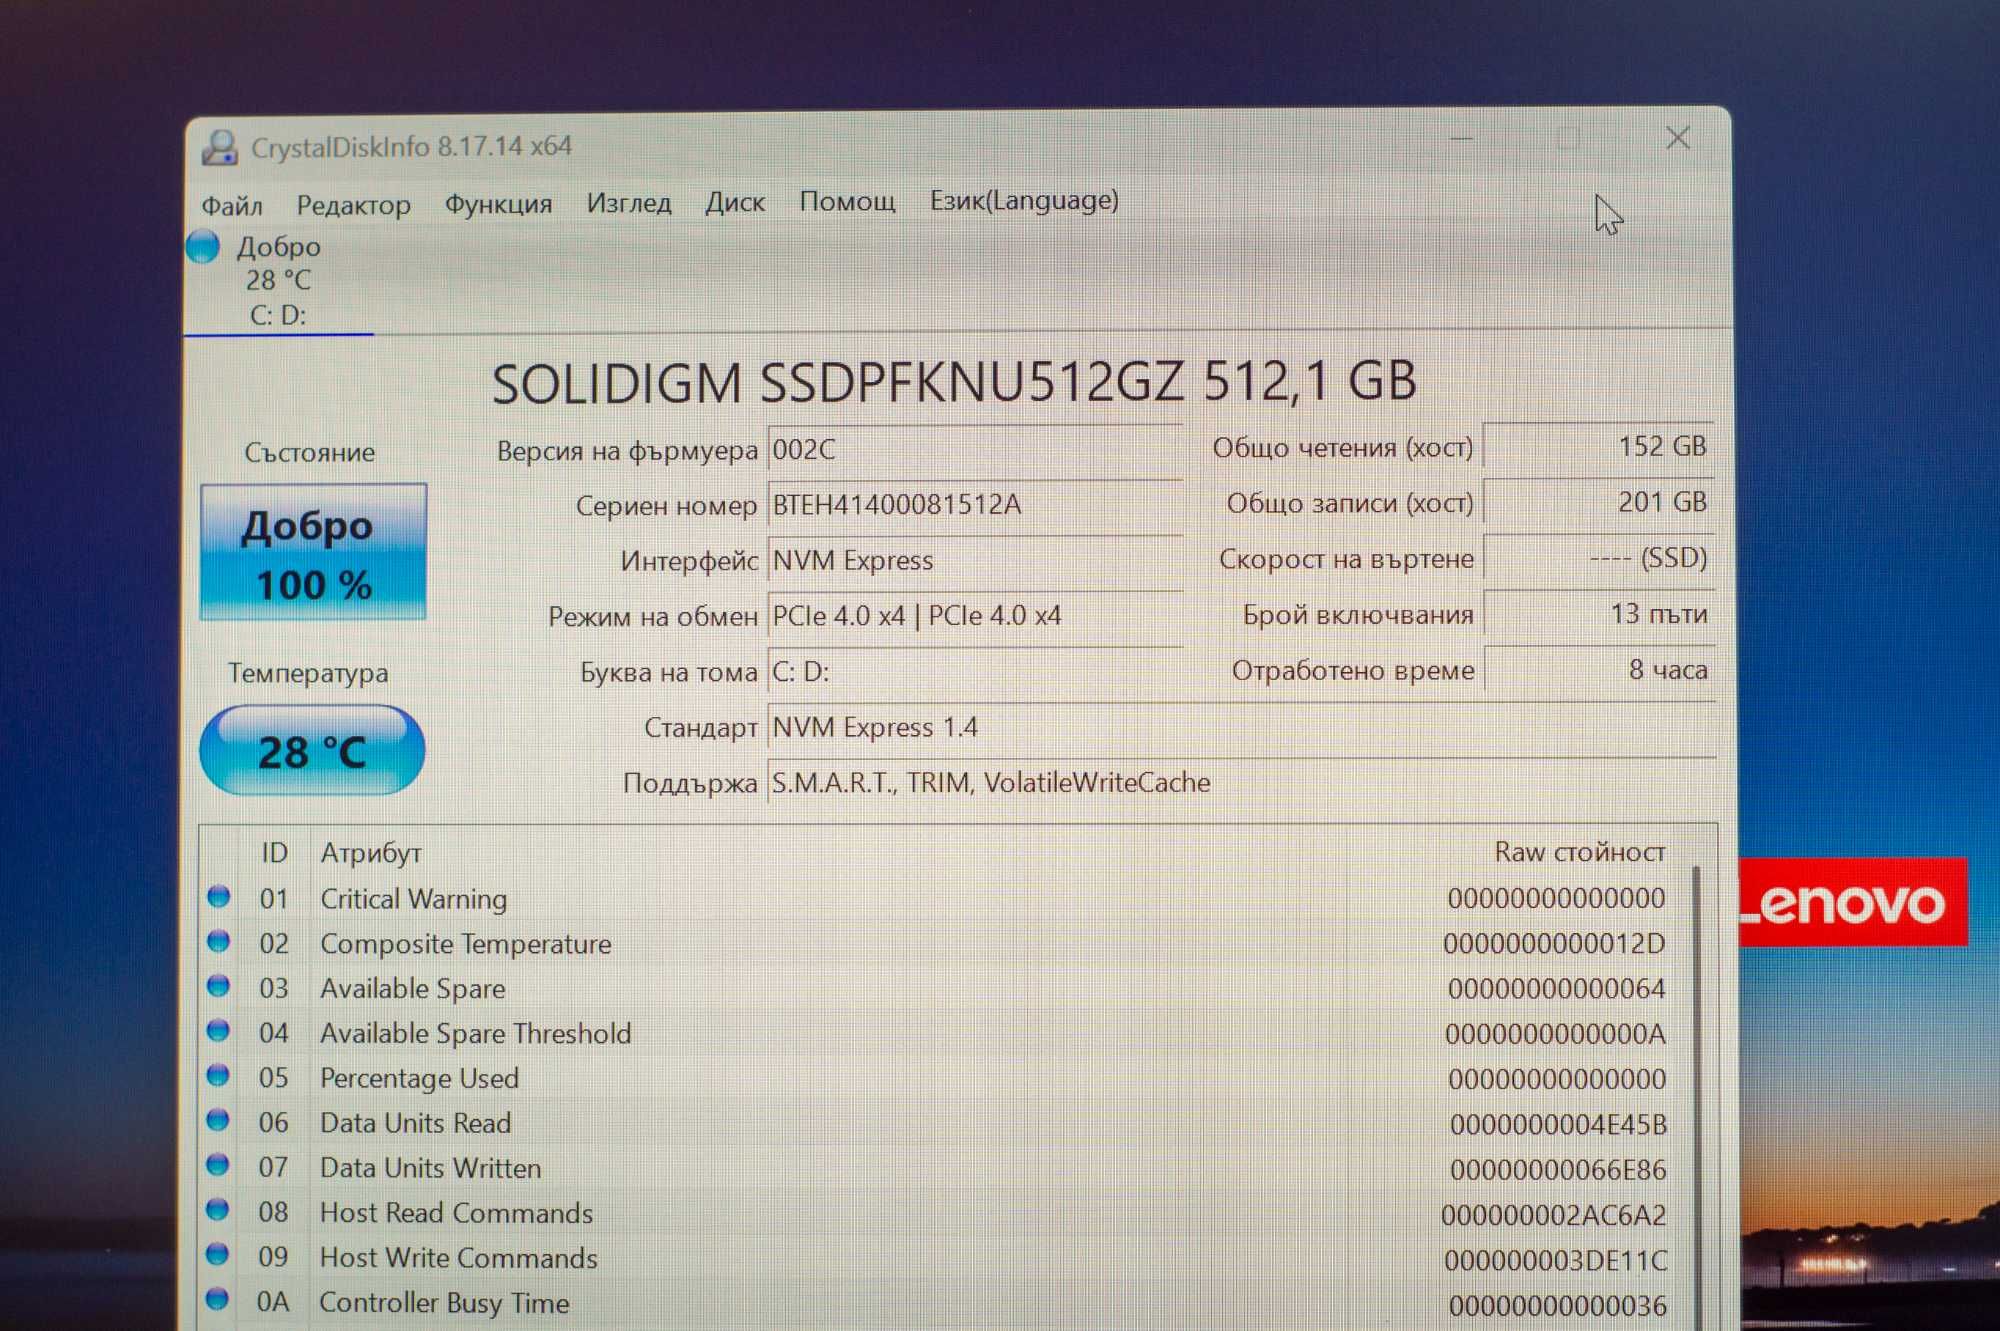Image resolution: width=2000 pixels, height=1331 pixels.
Task: Click the Атрибут column header
Action: [371, 853]
